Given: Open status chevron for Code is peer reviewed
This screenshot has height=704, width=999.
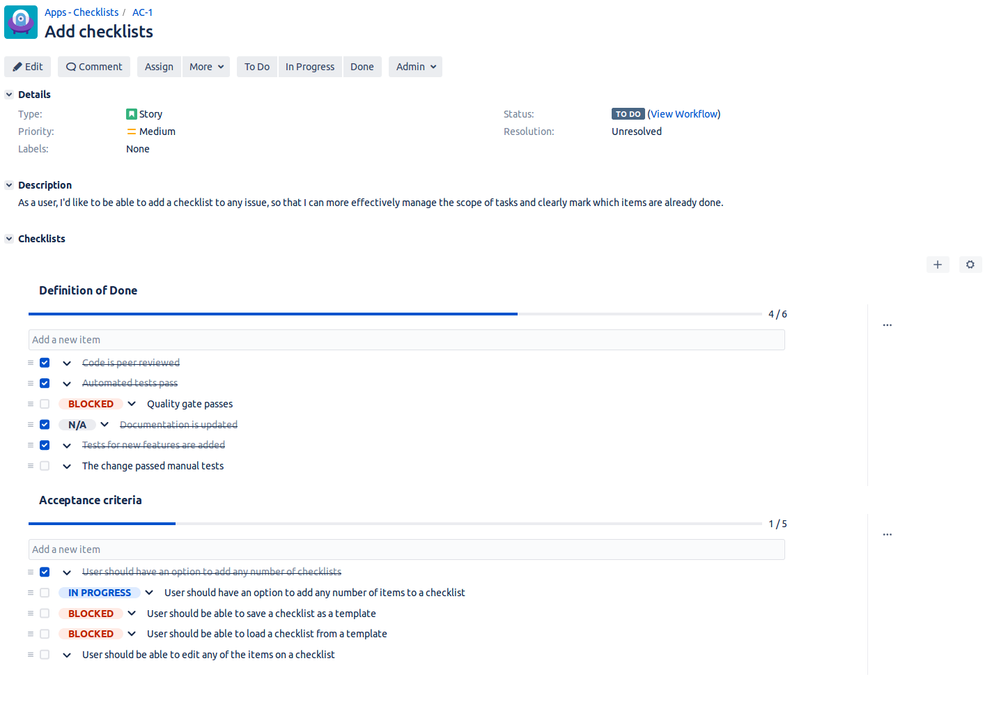Looking at the screenshot, I should point(67,363).
